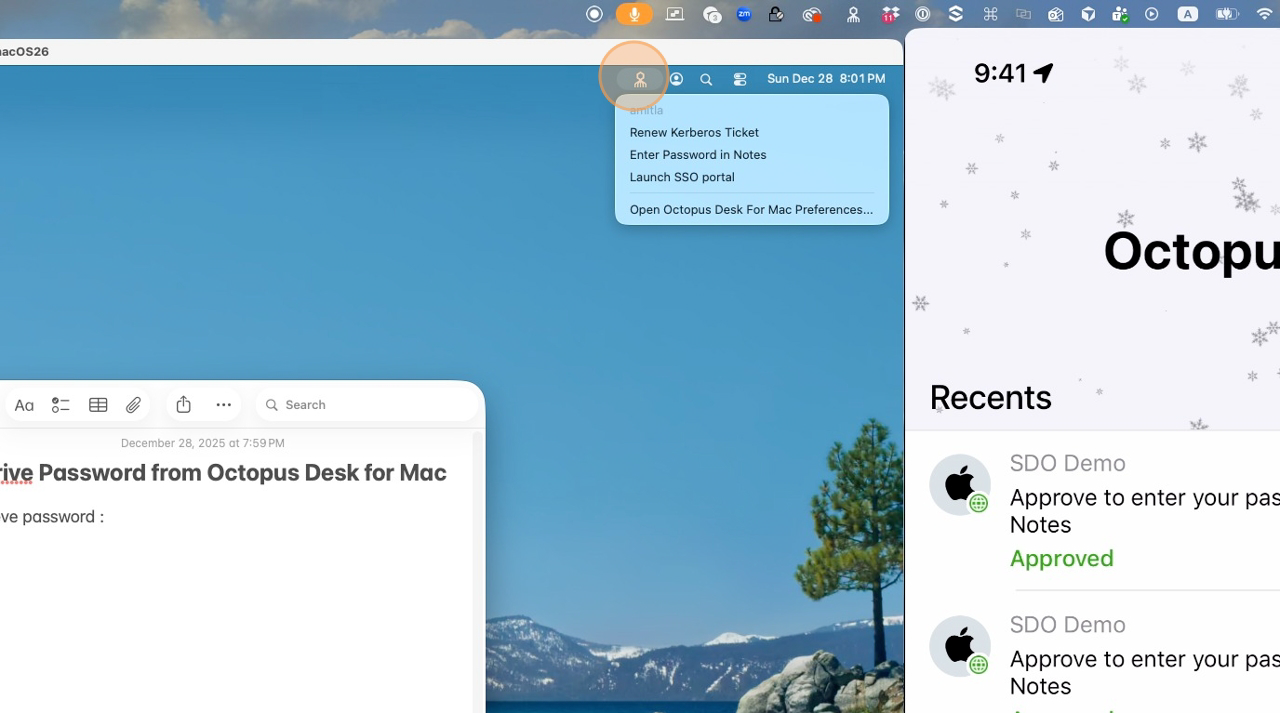Click the Aa text formatting icon in Notes
Image resolution: width=1280 pixels, height=713 pixels.
pos(24,404)
